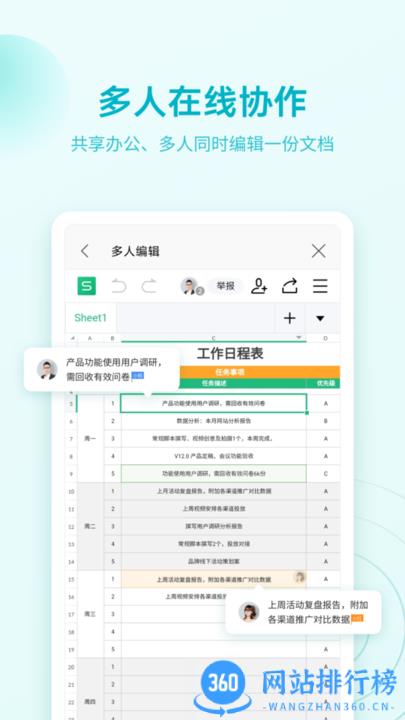Screen dimensions: 405x720
Task: Undo the last edit
Action: pos(119,286)
